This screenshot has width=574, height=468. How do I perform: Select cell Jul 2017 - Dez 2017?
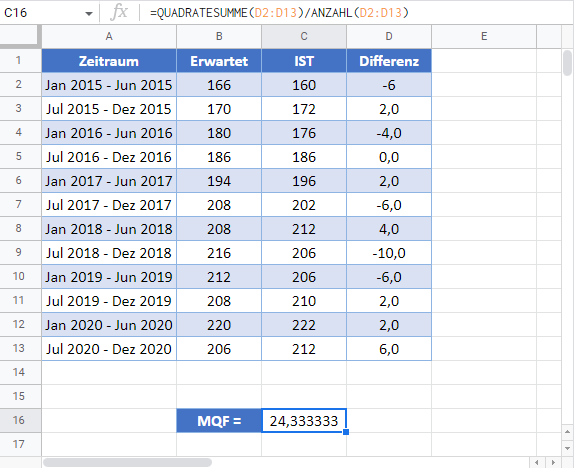(109, 205)
